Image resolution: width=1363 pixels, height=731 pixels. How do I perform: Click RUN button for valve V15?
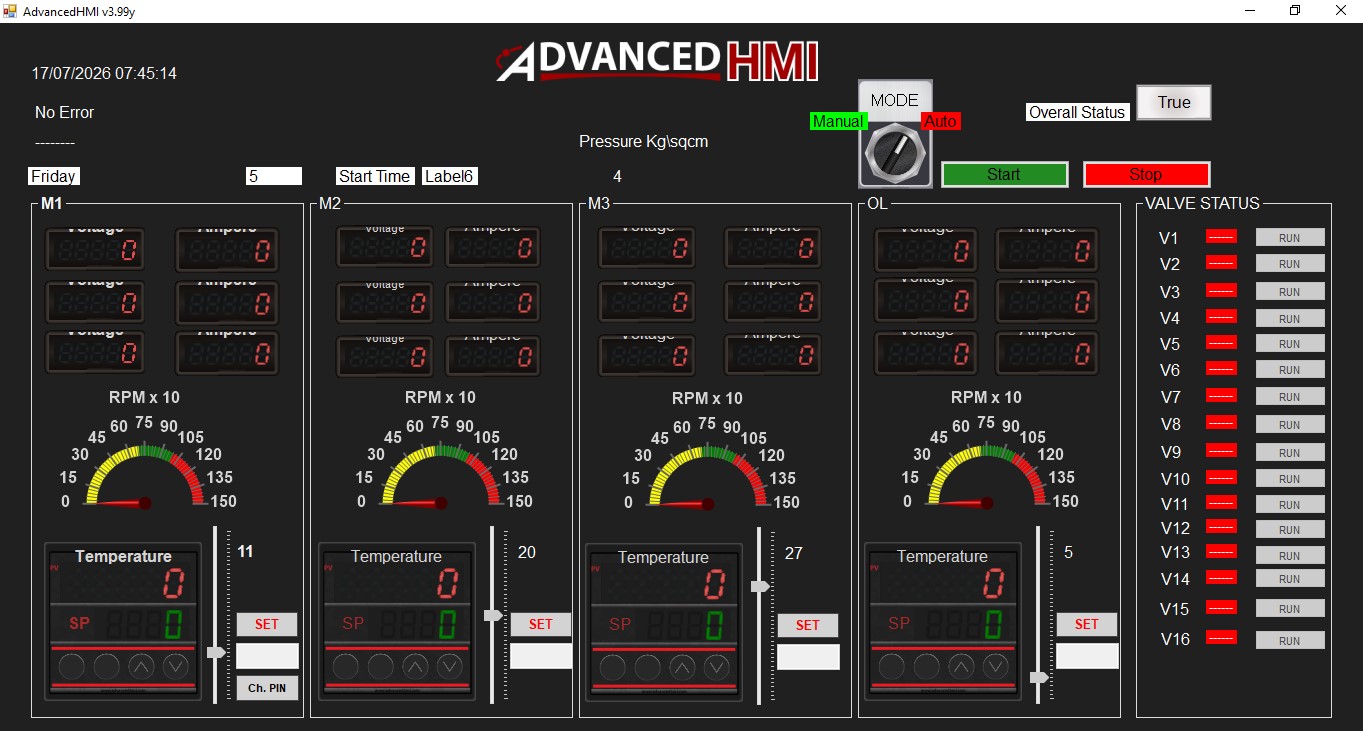(1290, 608)
